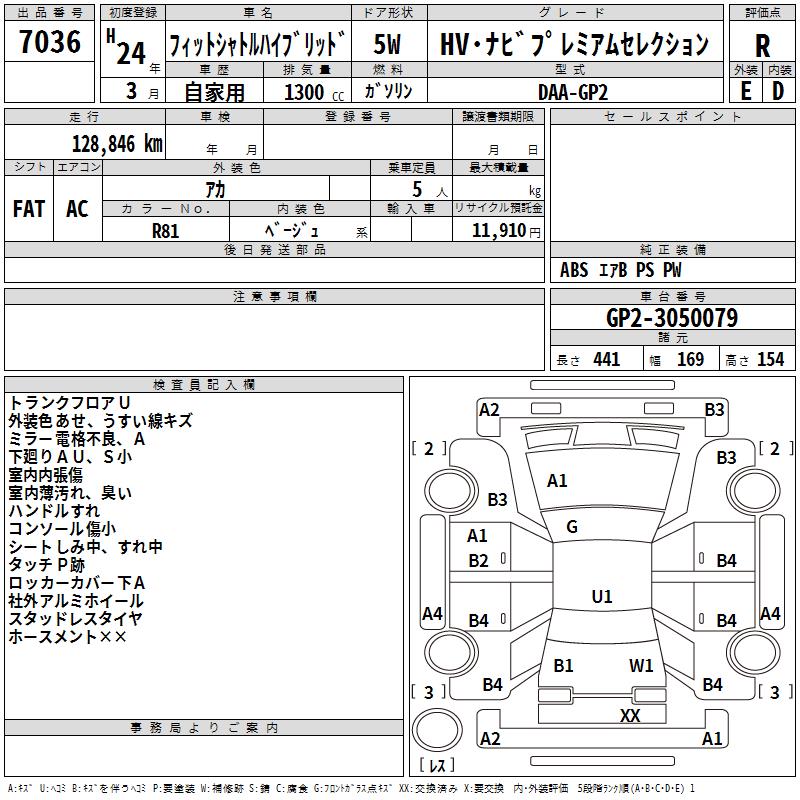800x800 pixels.
Task: Click model code DAA-GP2
Action: pos(573,92)
